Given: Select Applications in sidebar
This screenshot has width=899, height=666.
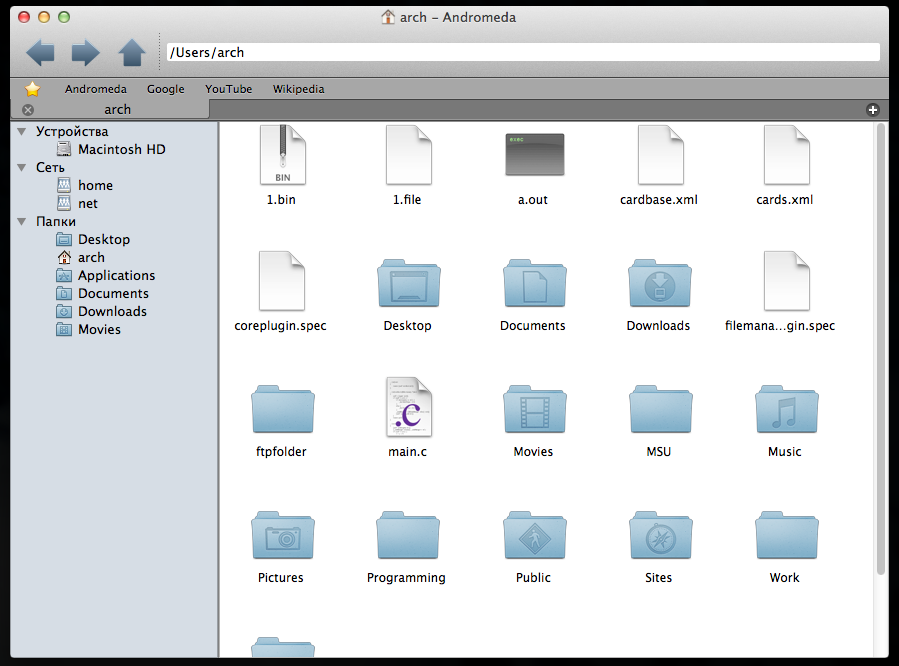Looking at the screenshot, I should (x=114, y=276).
